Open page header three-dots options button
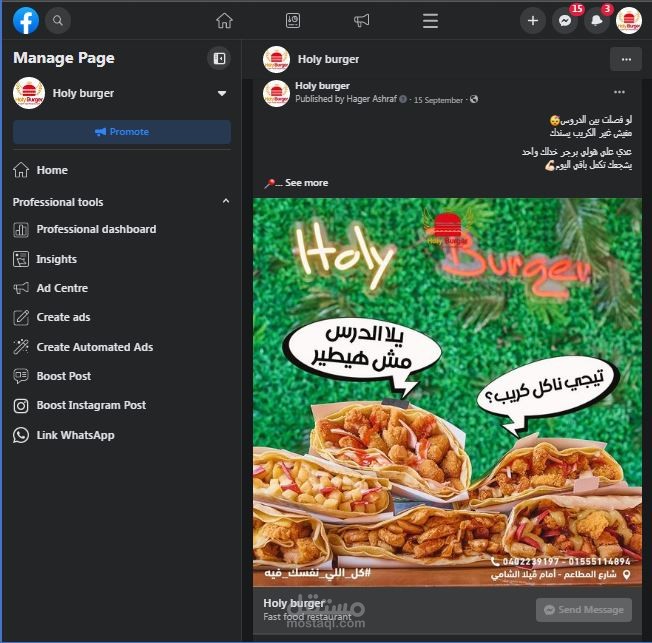The image size is (652, 643). 626,59
